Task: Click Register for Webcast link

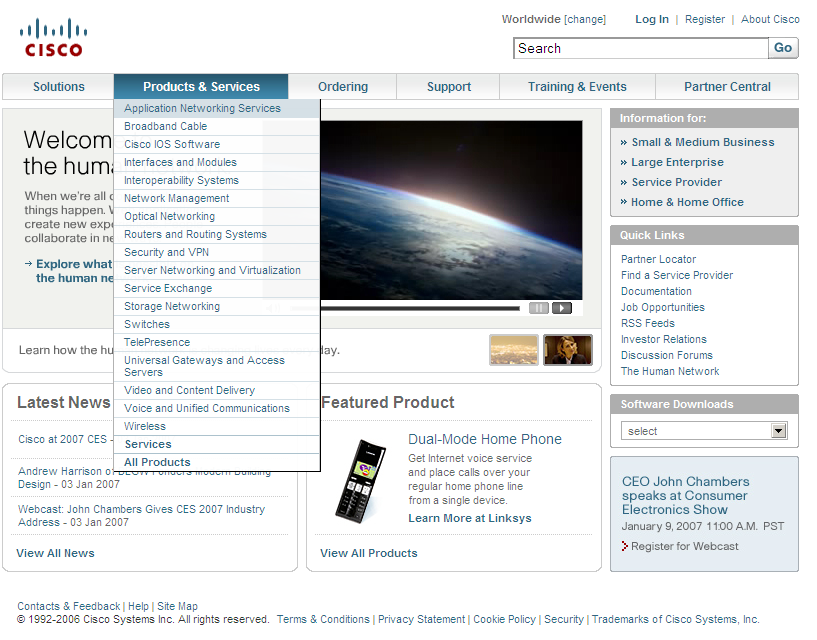Action: (684, 546)
